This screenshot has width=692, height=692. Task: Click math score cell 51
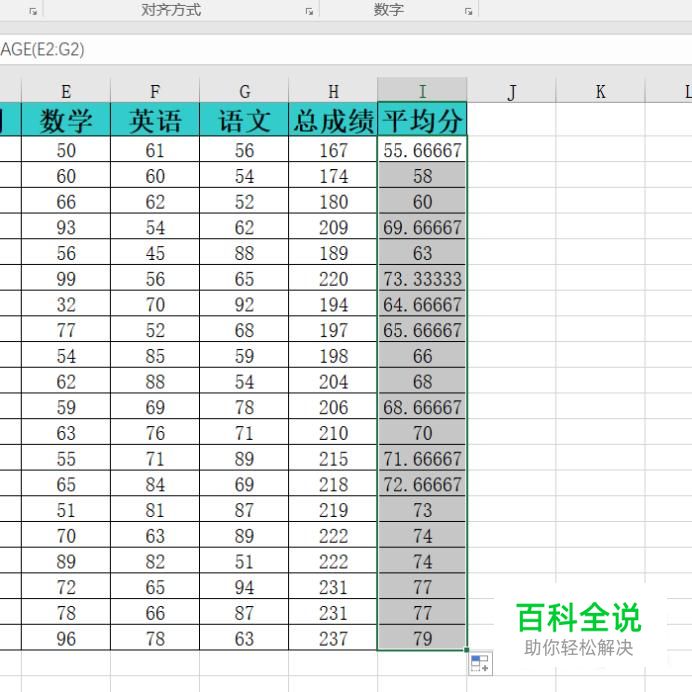coord(66,509)
